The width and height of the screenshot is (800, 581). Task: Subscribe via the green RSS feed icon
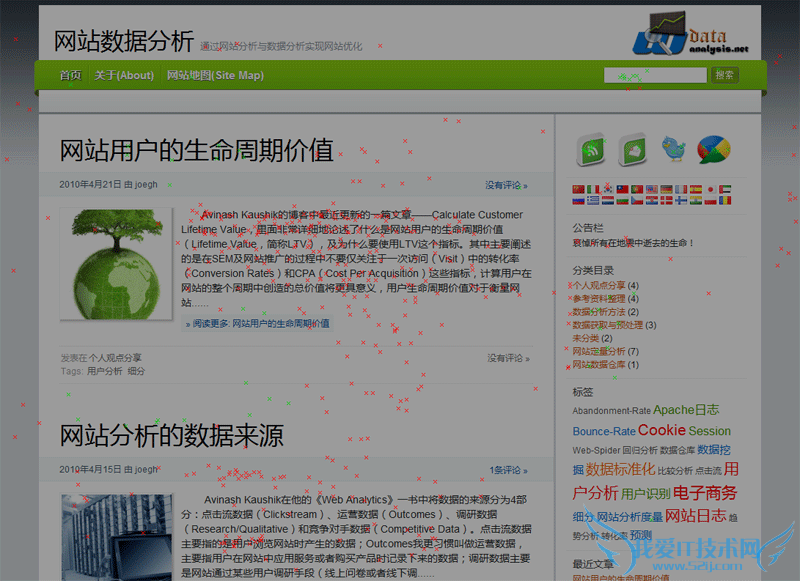click(x=591, y=148)
